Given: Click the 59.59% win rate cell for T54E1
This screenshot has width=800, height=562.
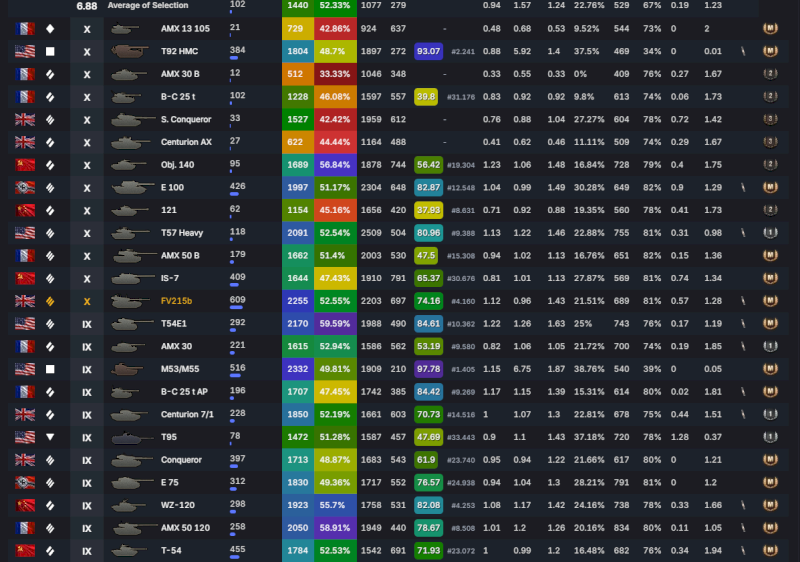Looking at the screenshot, I should tap(335, 324).
